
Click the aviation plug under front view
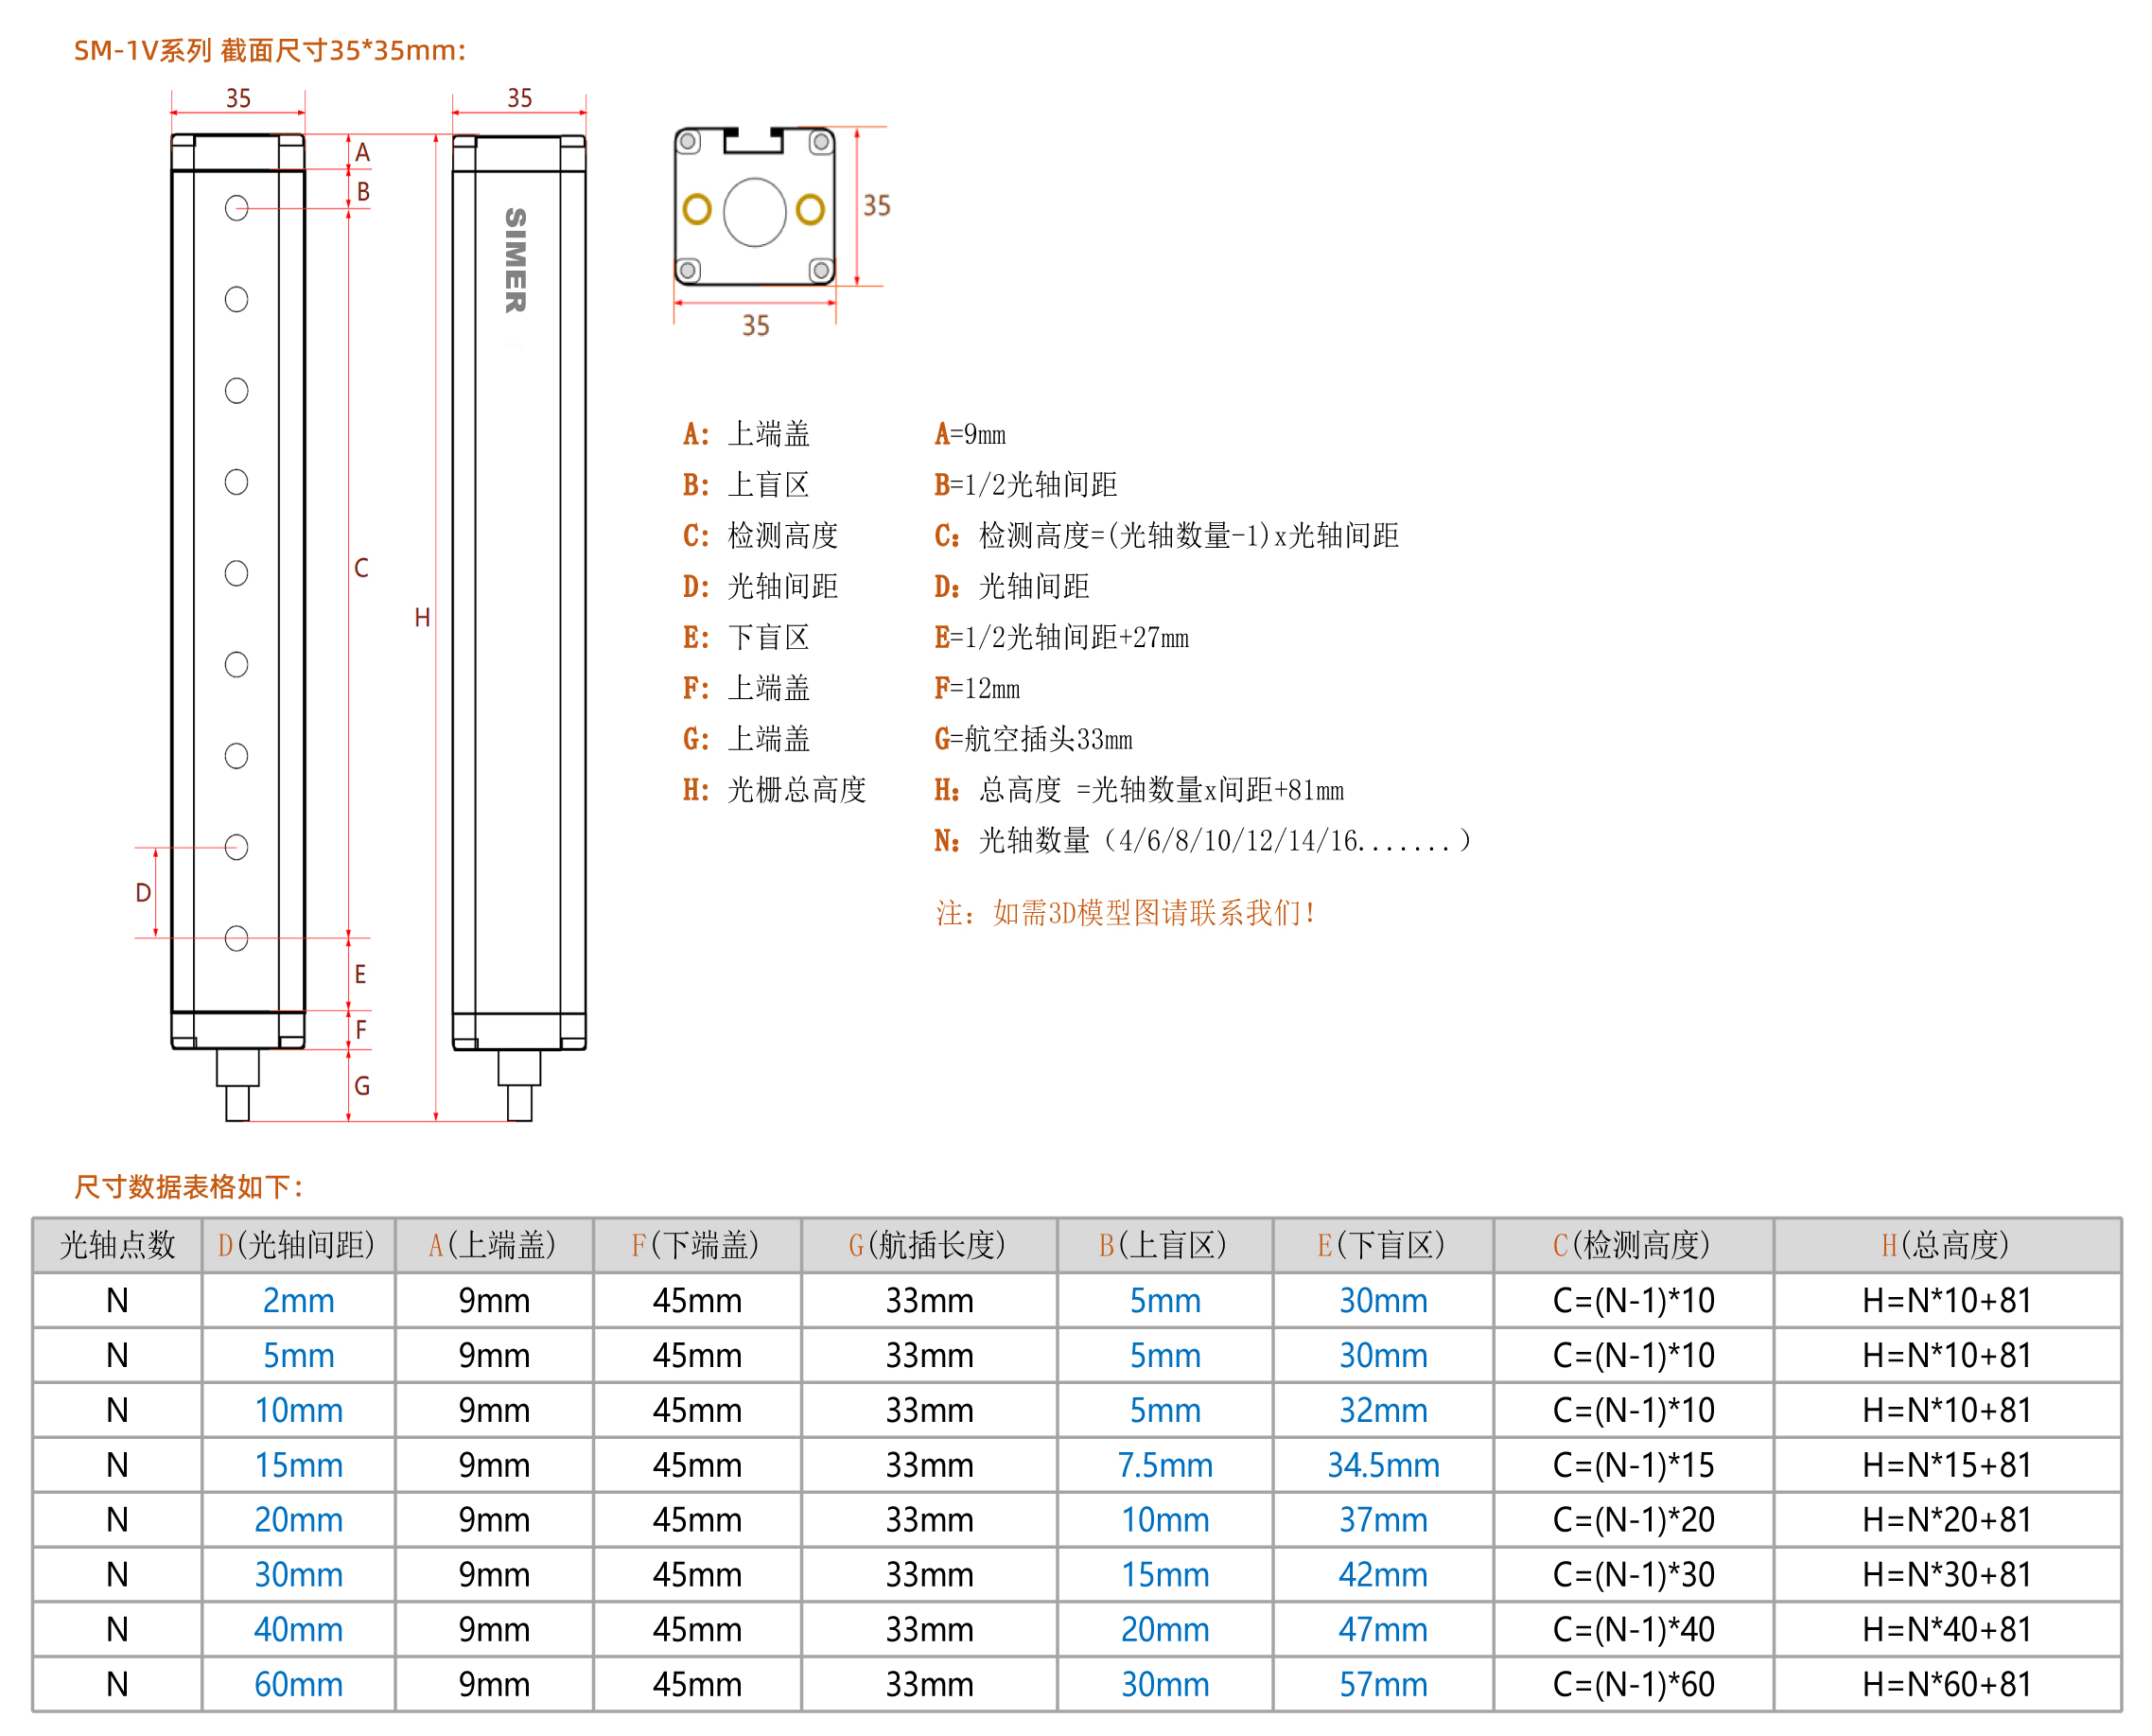[x=238, y=1086]
